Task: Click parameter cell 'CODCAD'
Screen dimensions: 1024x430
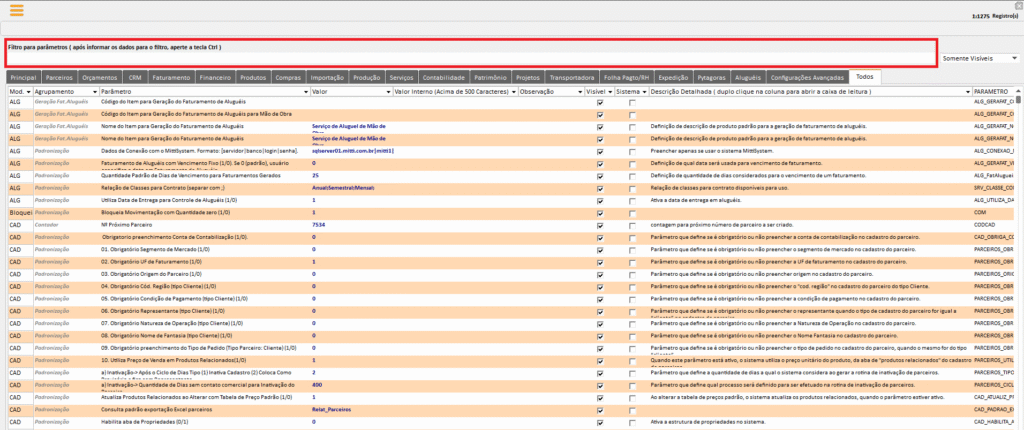Action: (x=984, y=225)
